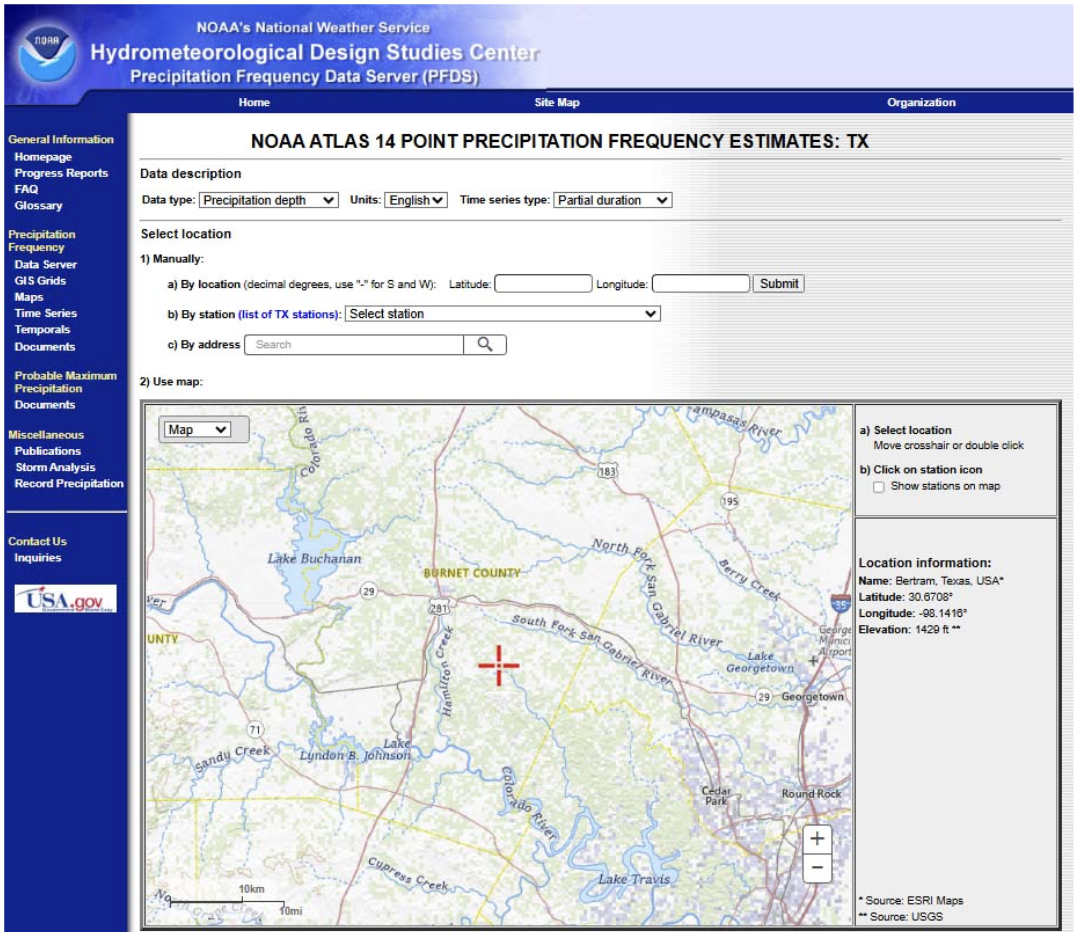Open the Data type dropdown
The height and width of the screenshot is (932, 1084).
(269, 200)
